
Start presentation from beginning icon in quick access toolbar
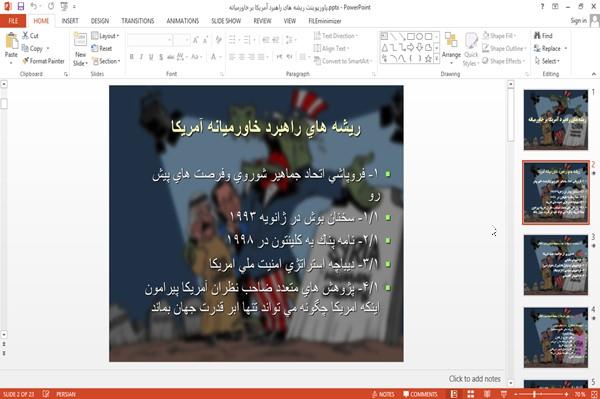(64, 7)
